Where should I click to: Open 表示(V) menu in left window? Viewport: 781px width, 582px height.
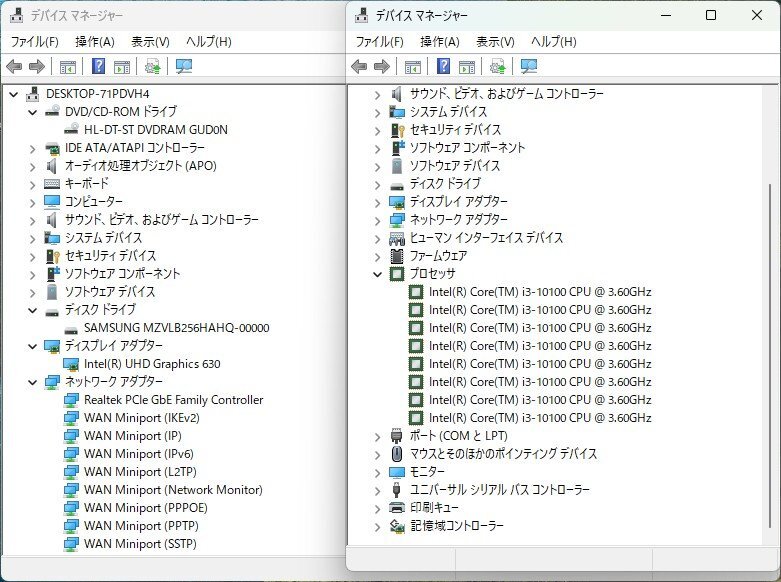pyautogui.click(x=150, y=41)
